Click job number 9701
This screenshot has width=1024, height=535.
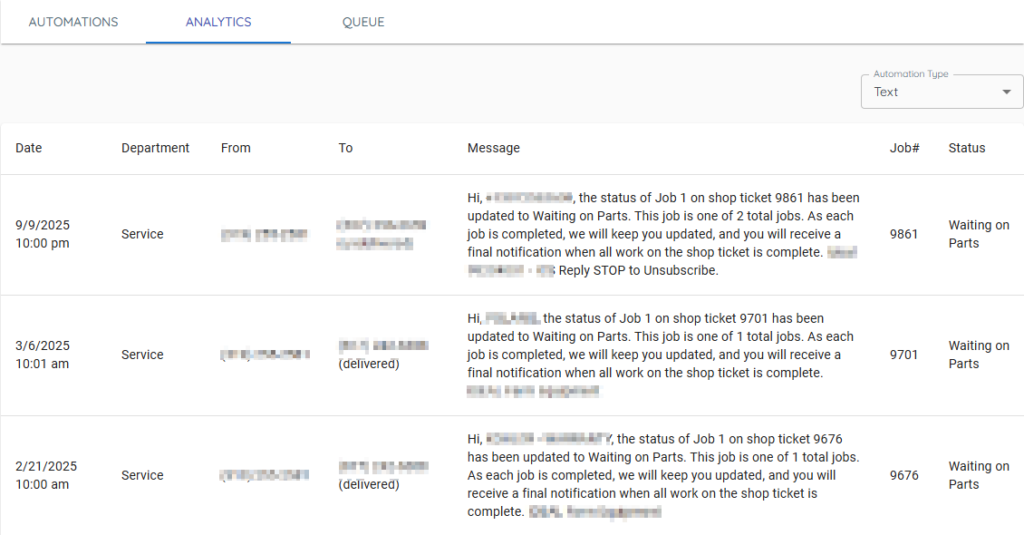[904, 355]
